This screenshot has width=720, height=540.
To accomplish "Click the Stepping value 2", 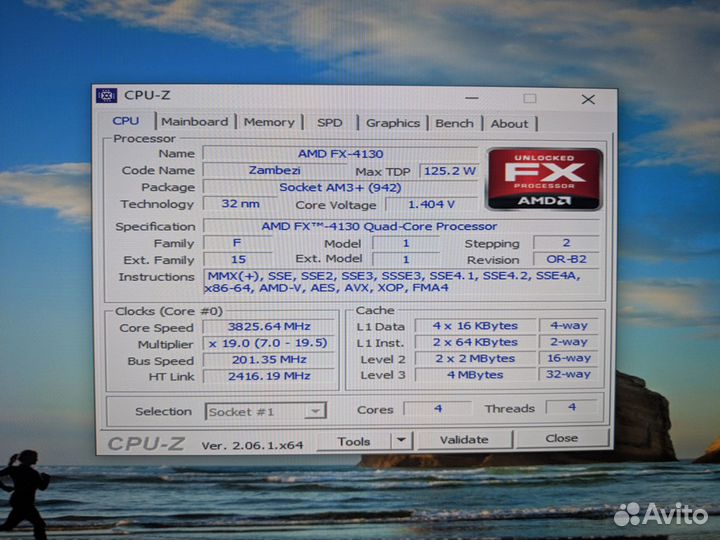I will coord(566,242).
